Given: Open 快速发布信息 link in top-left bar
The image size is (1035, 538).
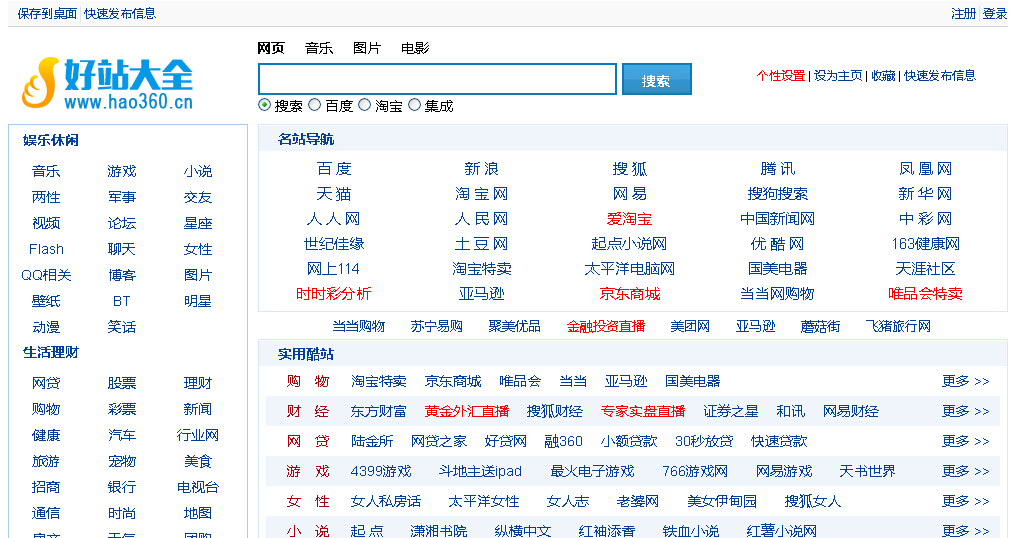Looking at the screenshot, I should coord(120,14).
